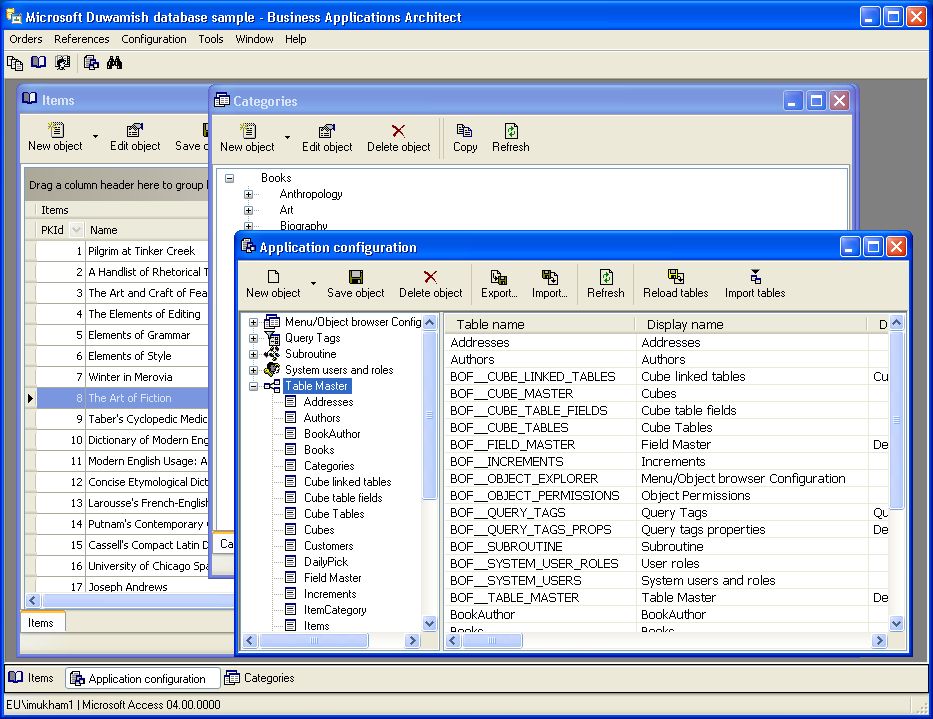Click the Import tables button
This screenshot has width=933, height=719.
point(754,284)
